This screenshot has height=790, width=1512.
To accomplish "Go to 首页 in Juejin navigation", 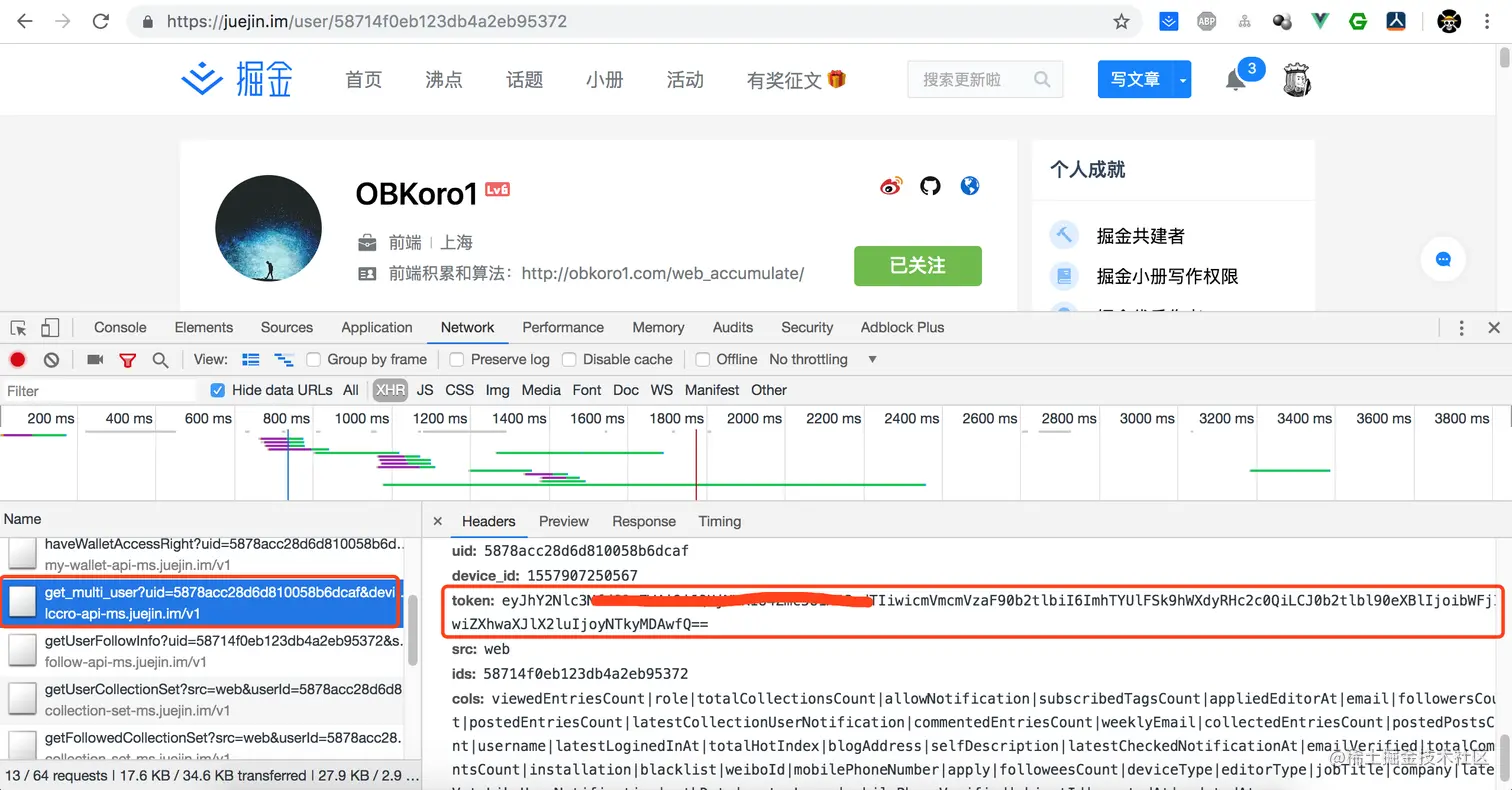I will (364, 80).
